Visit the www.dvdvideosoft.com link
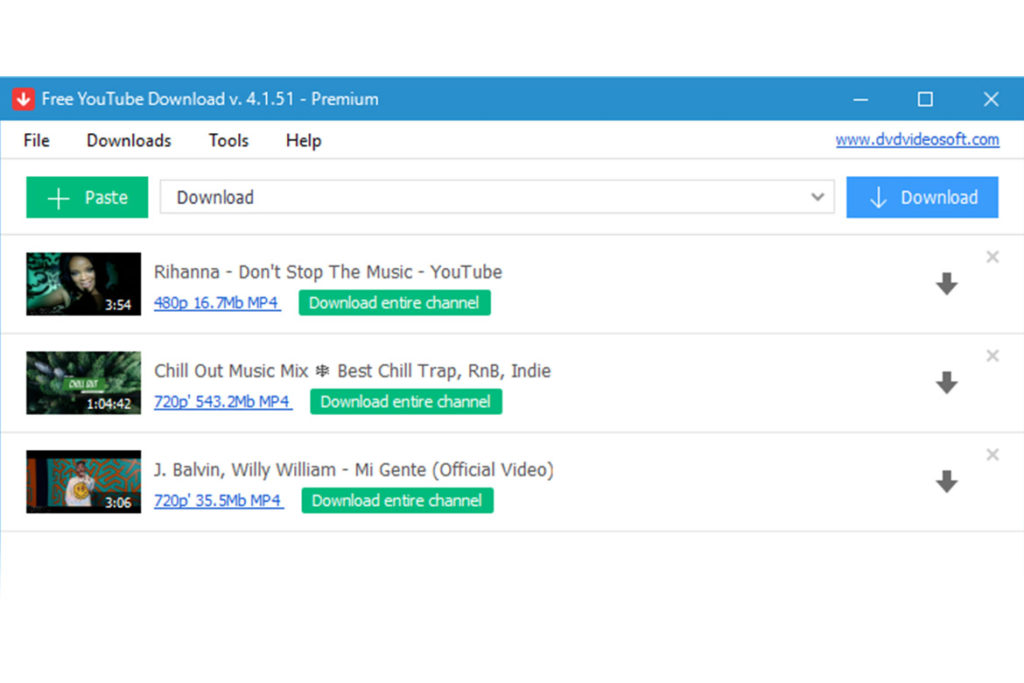This screenshot has width=1024, height=683. 918,139
